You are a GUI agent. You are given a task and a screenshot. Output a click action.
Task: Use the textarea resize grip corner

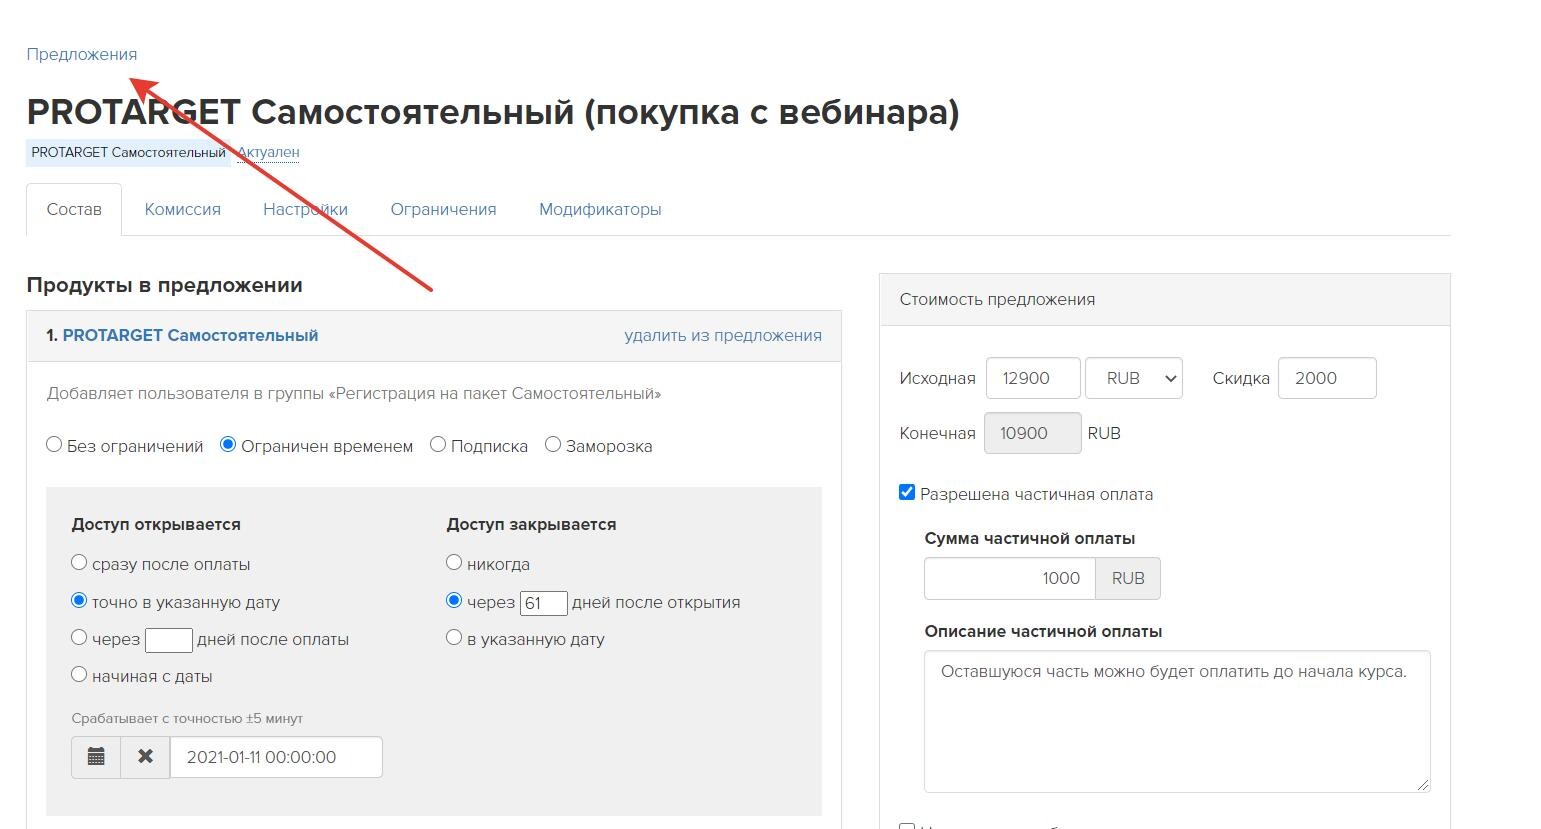coord(1423,784)
